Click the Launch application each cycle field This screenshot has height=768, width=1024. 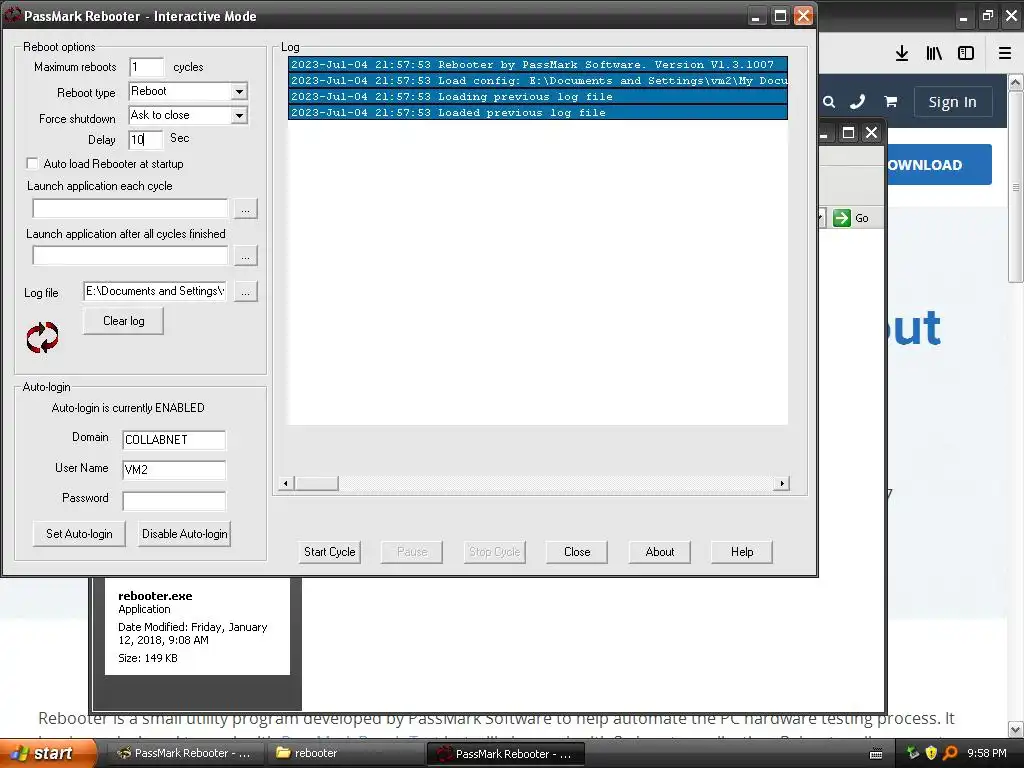[x=130, y=209]
